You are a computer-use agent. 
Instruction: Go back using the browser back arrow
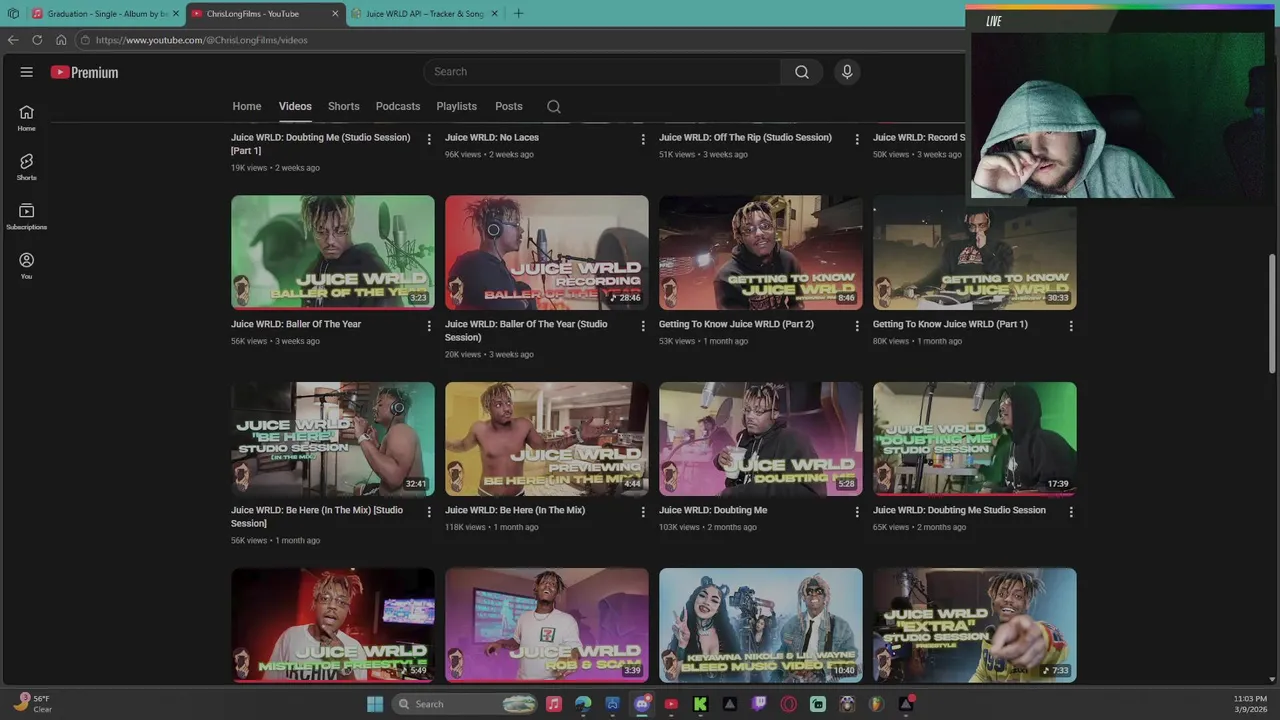tap(13, 40)
